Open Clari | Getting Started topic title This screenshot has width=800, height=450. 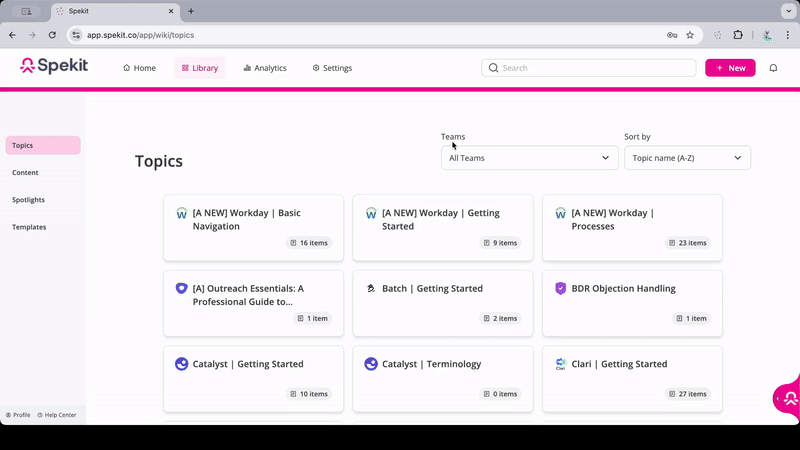619,364
